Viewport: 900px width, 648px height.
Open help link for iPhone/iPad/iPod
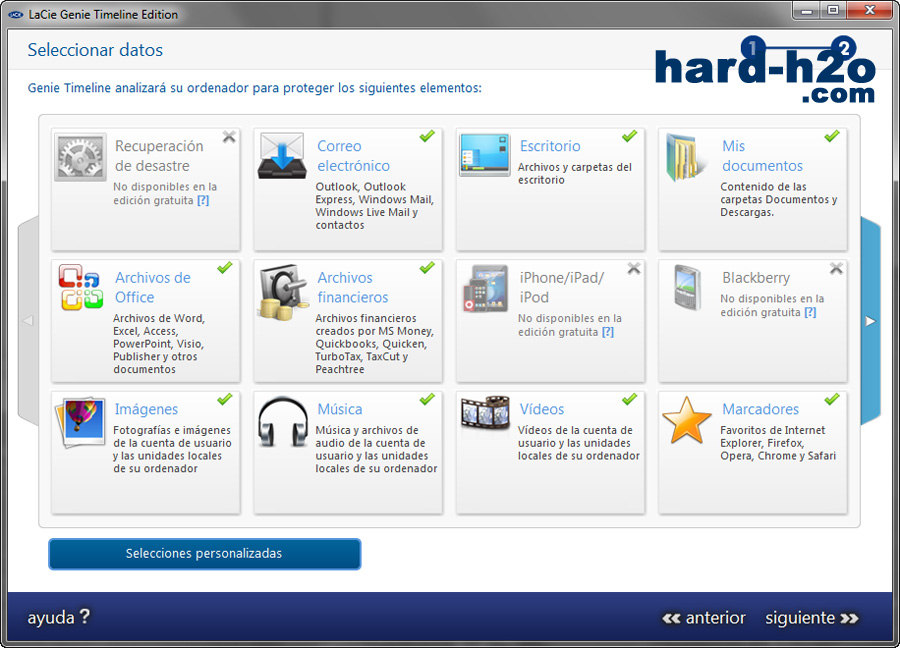click(x=608, y=332)
